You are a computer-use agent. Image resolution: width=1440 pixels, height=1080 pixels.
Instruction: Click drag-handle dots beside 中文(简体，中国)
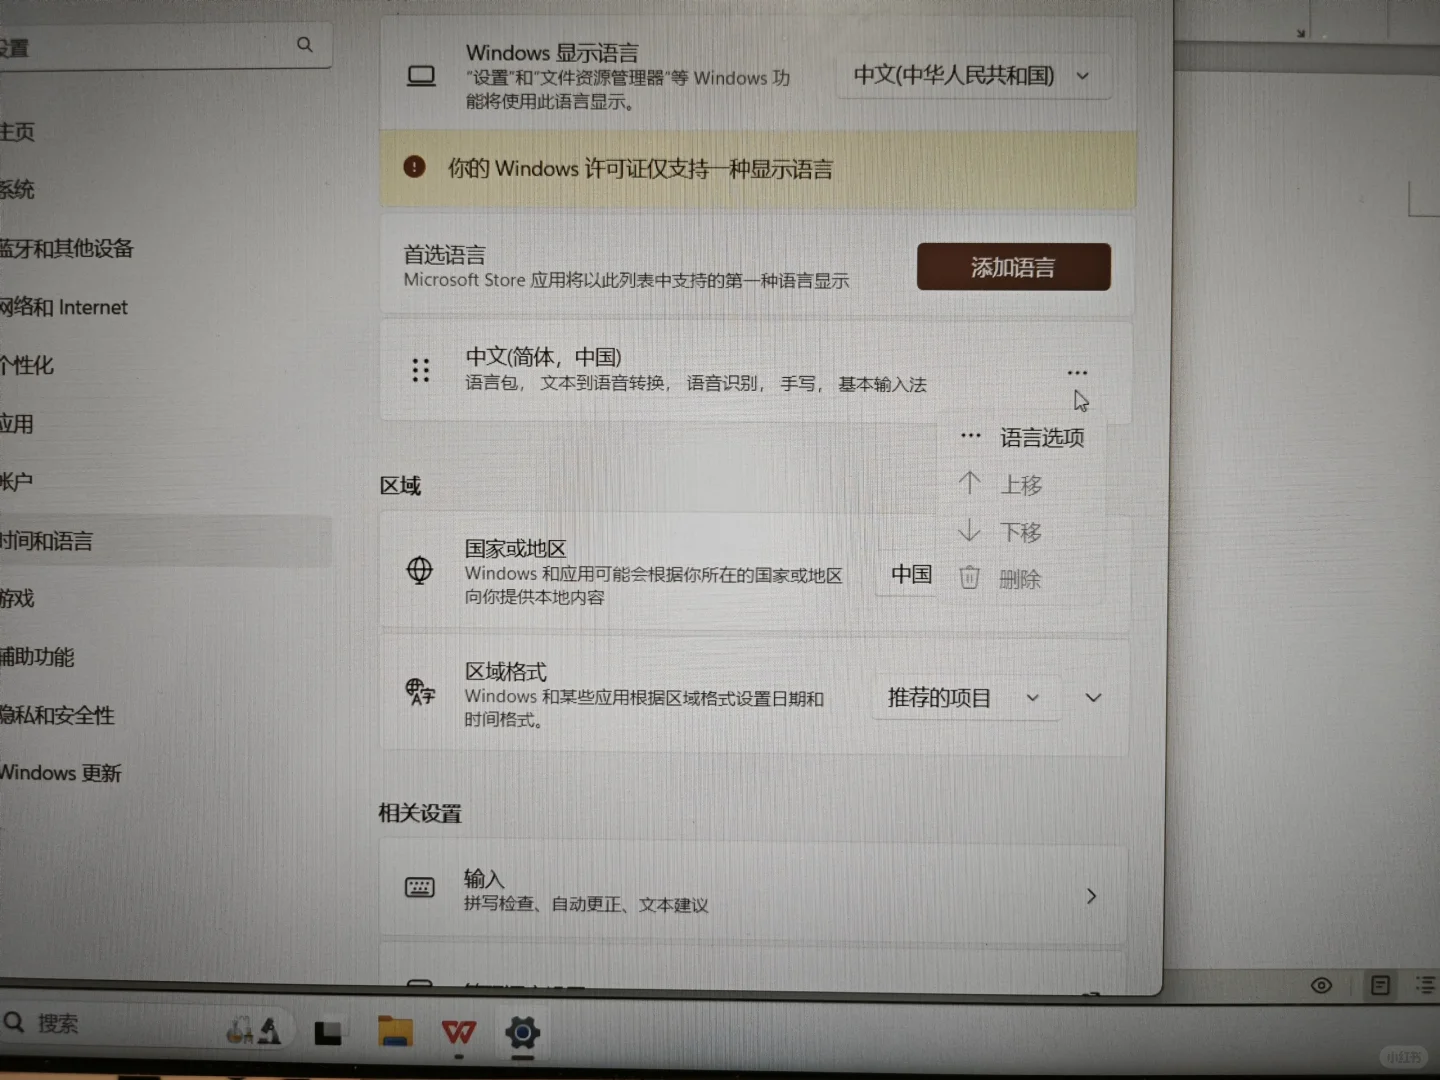pyautogui.click(x=421, y=371)
